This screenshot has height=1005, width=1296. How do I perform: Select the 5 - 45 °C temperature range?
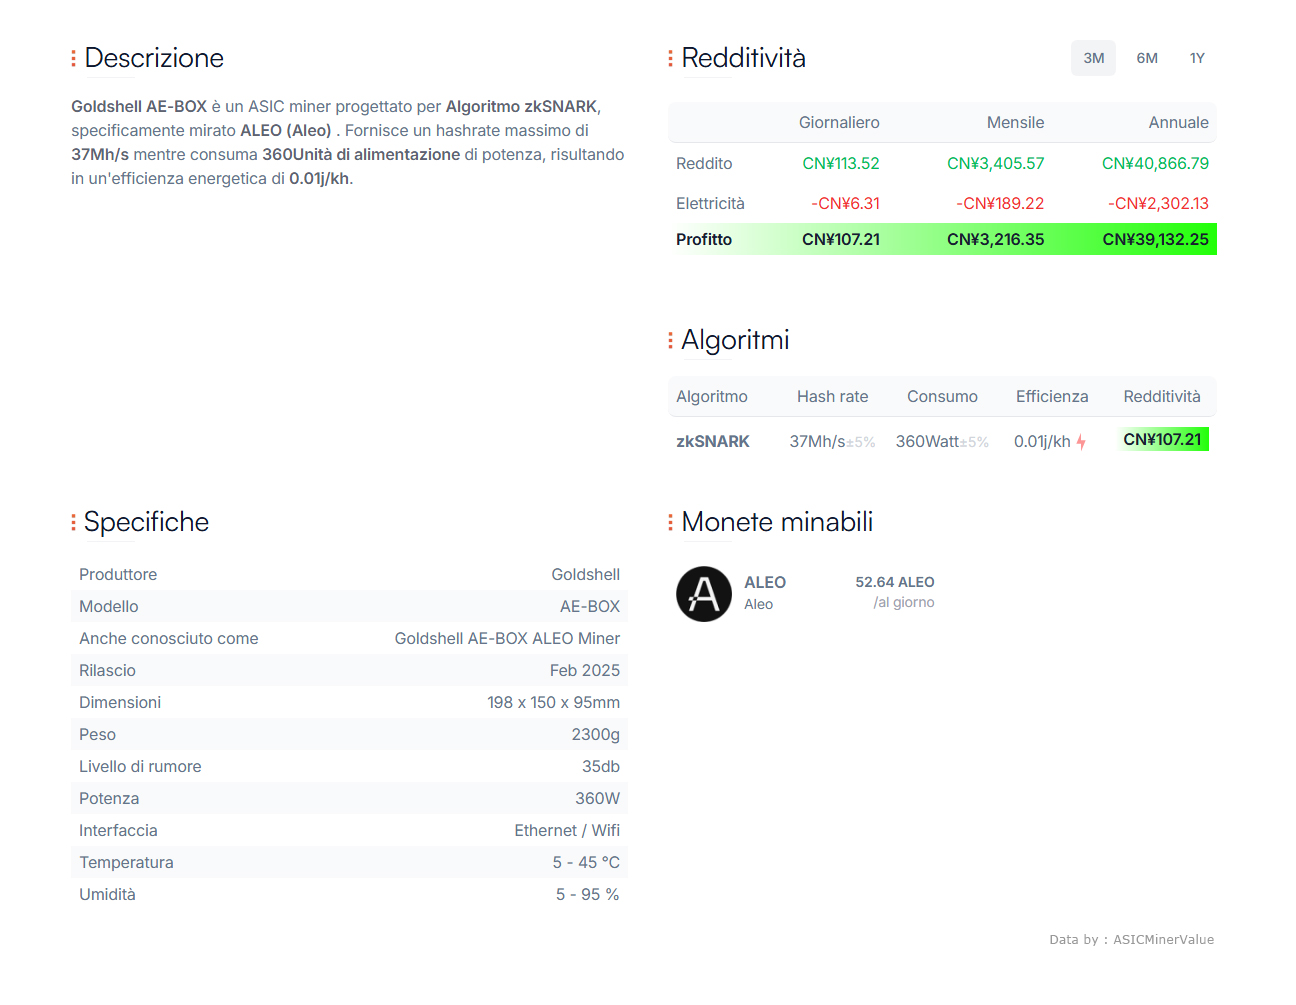tap(586, 862)
